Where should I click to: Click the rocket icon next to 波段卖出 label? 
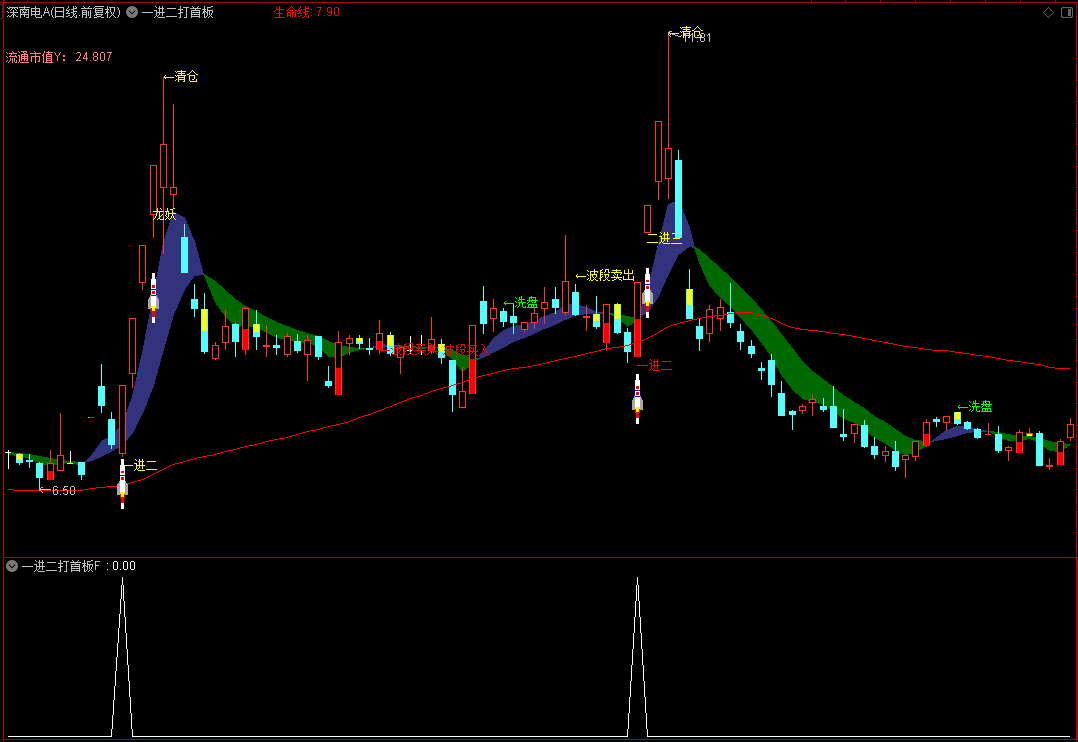click(x=647, y=293)
